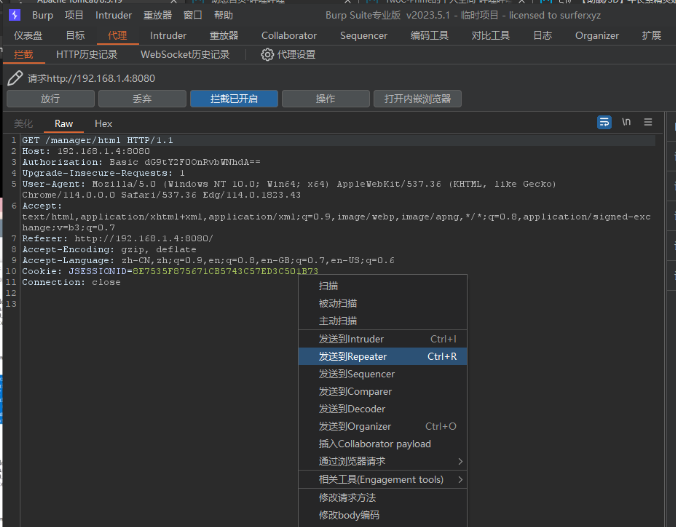
Task: Click the pencil icon beside request URL
Action: [x=15, y=78]
